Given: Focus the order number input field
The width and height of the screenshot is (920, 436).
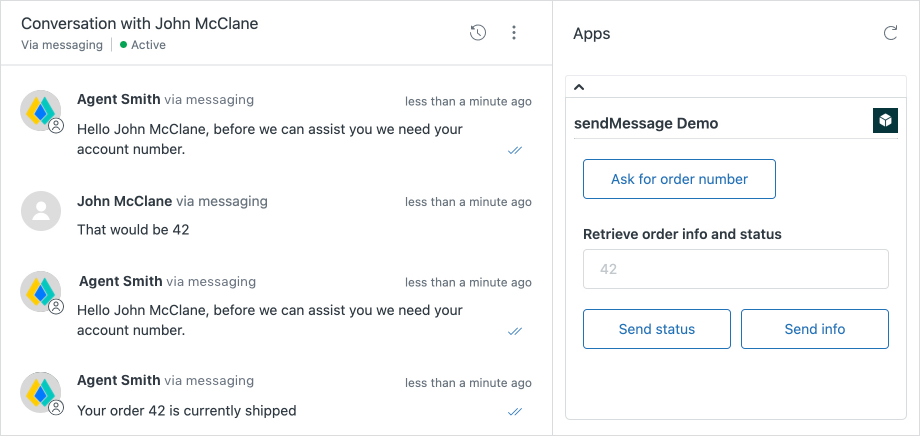Looking at the screenshot, I should [x=736, y=269].
